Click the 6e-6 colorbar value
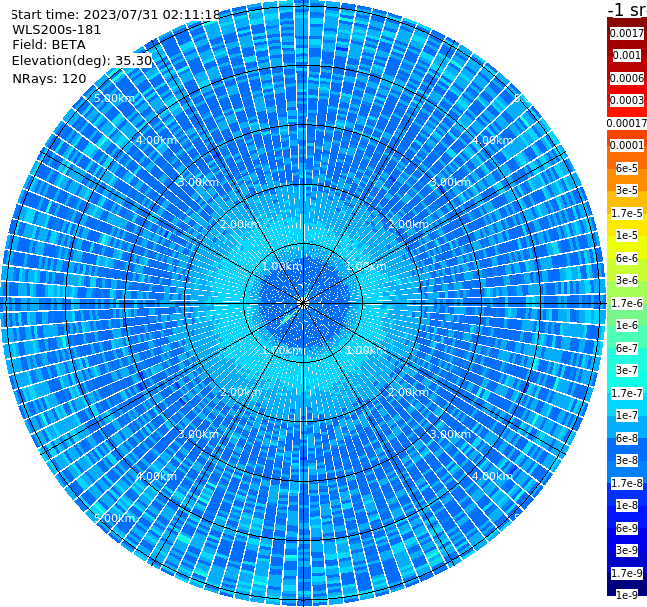 pos(627,258)
